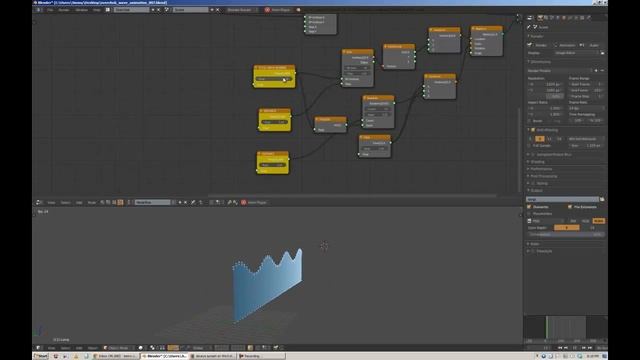
Task: Toggle the Overwrite checkbox
Action: [x=529, y=207]
